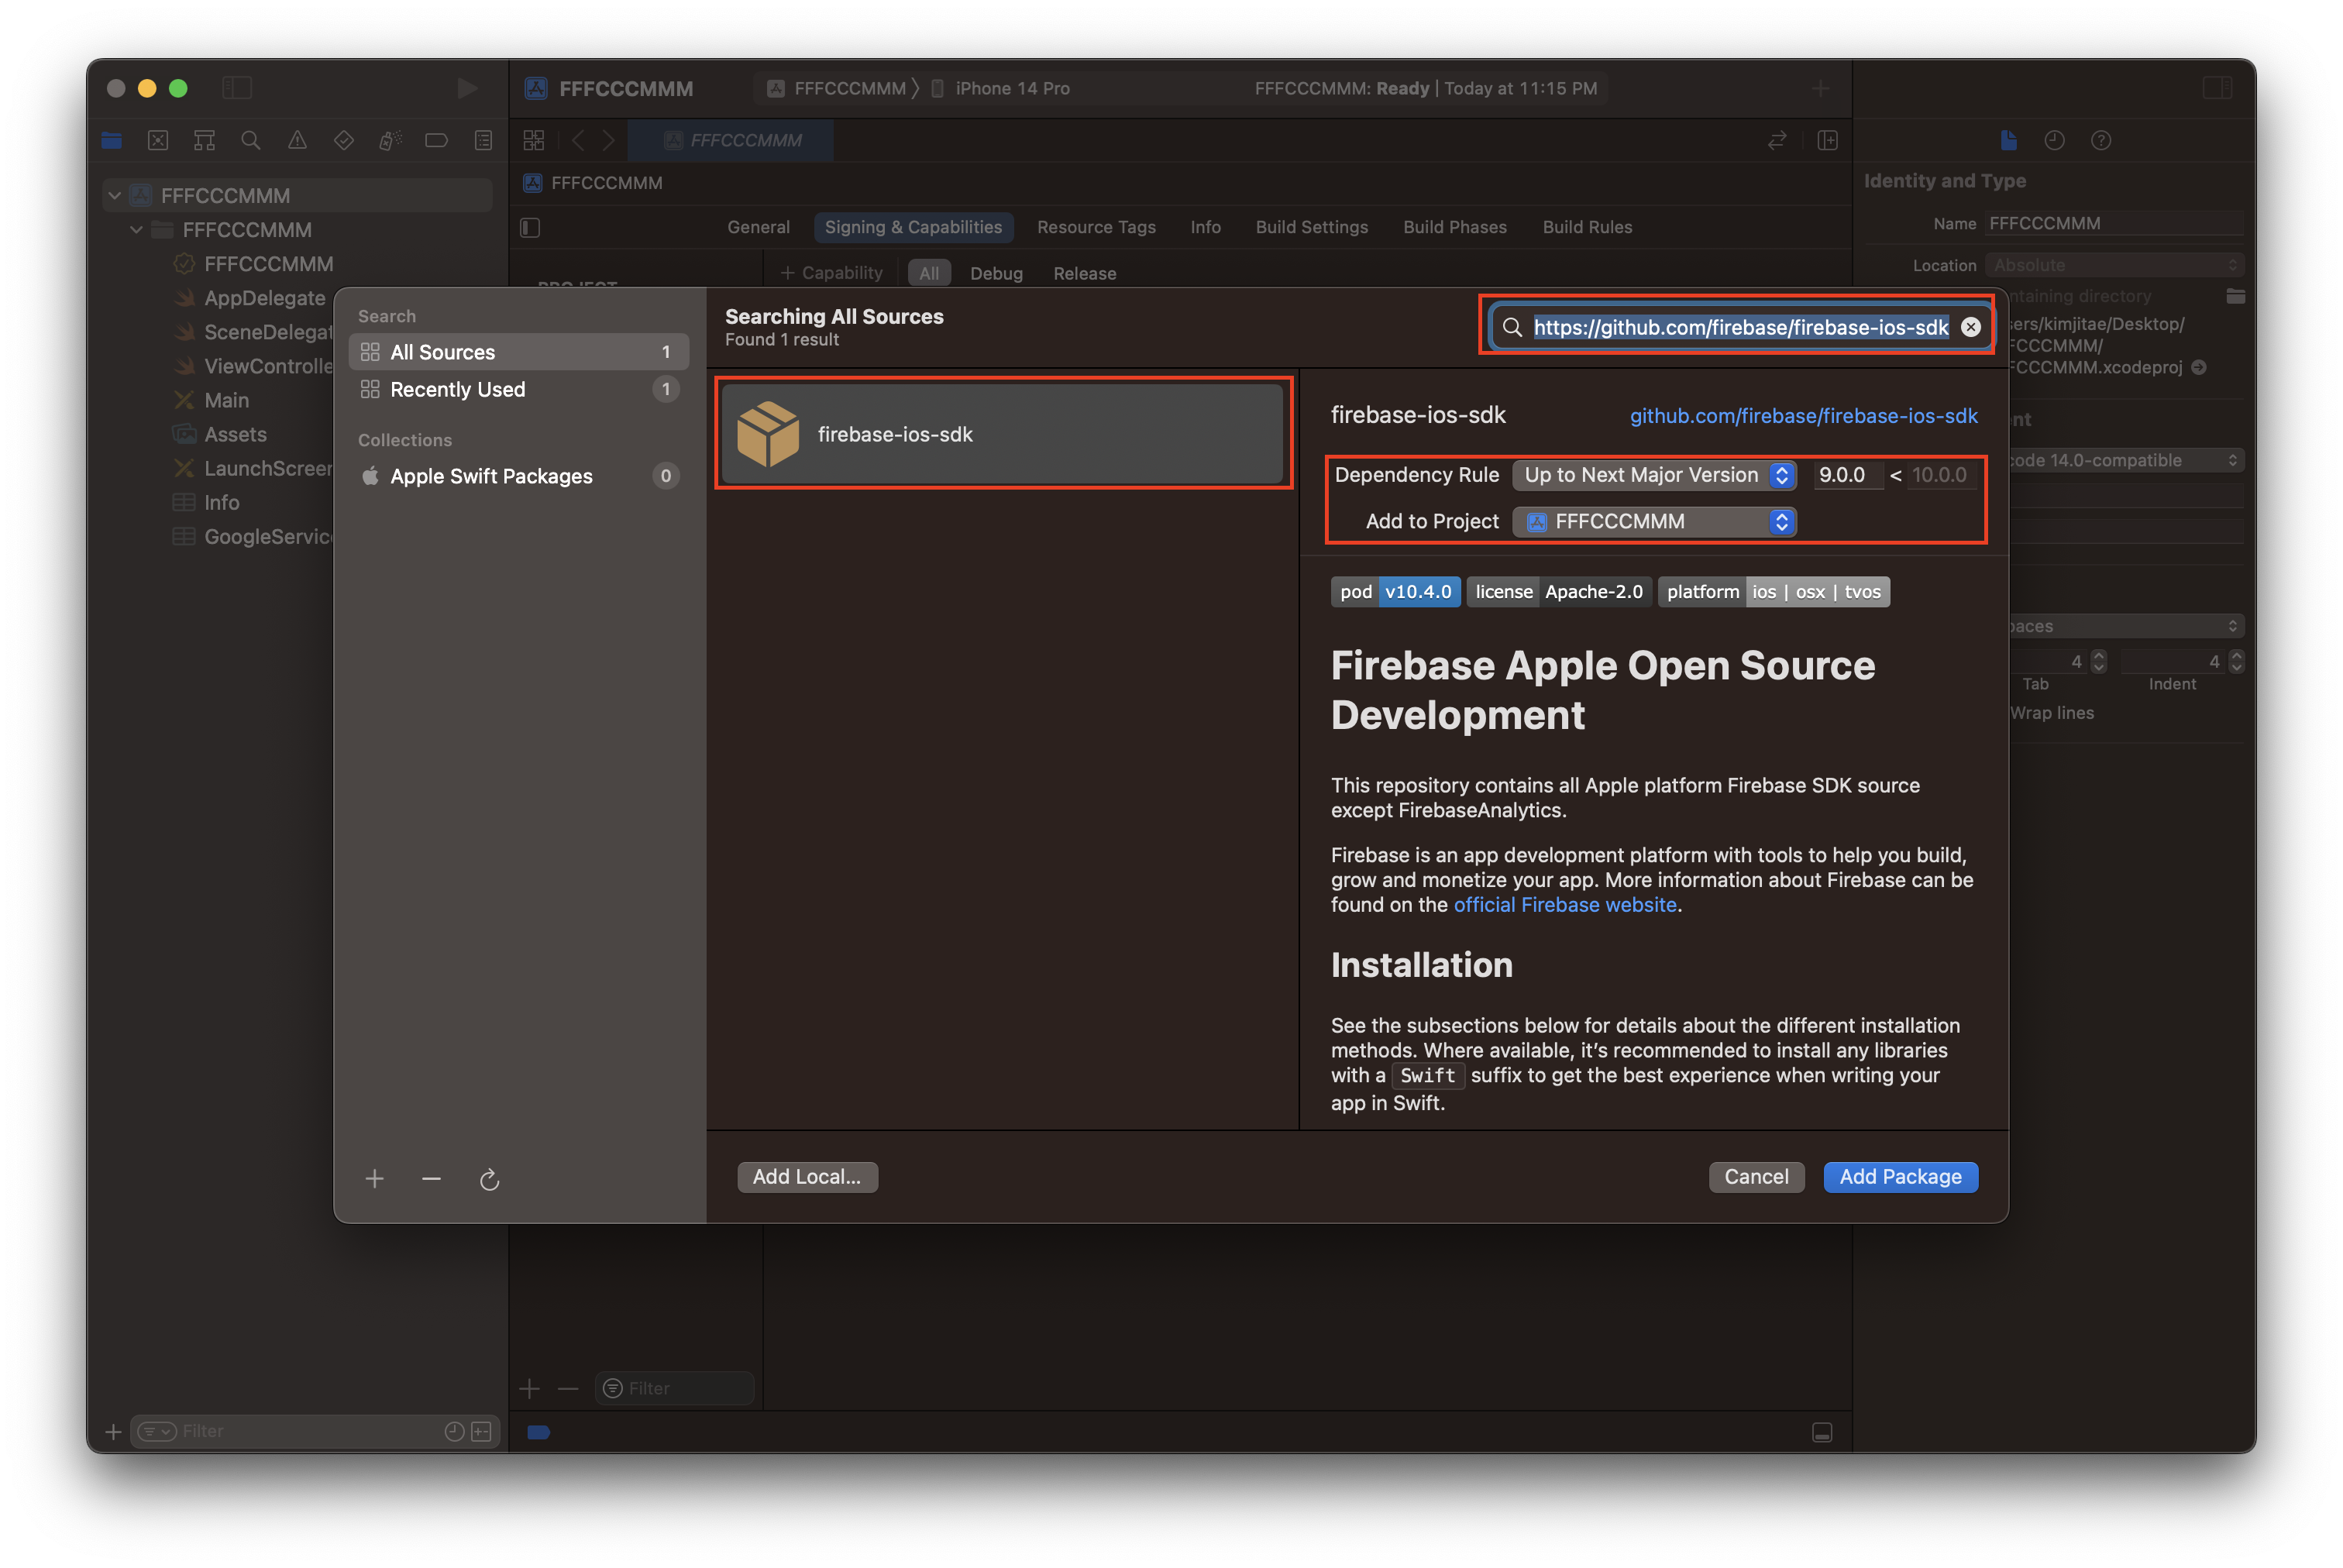This screenshot has height=1568, width=2343.
Task: Open the Project navigator folder icon
Action: point(112,141)
